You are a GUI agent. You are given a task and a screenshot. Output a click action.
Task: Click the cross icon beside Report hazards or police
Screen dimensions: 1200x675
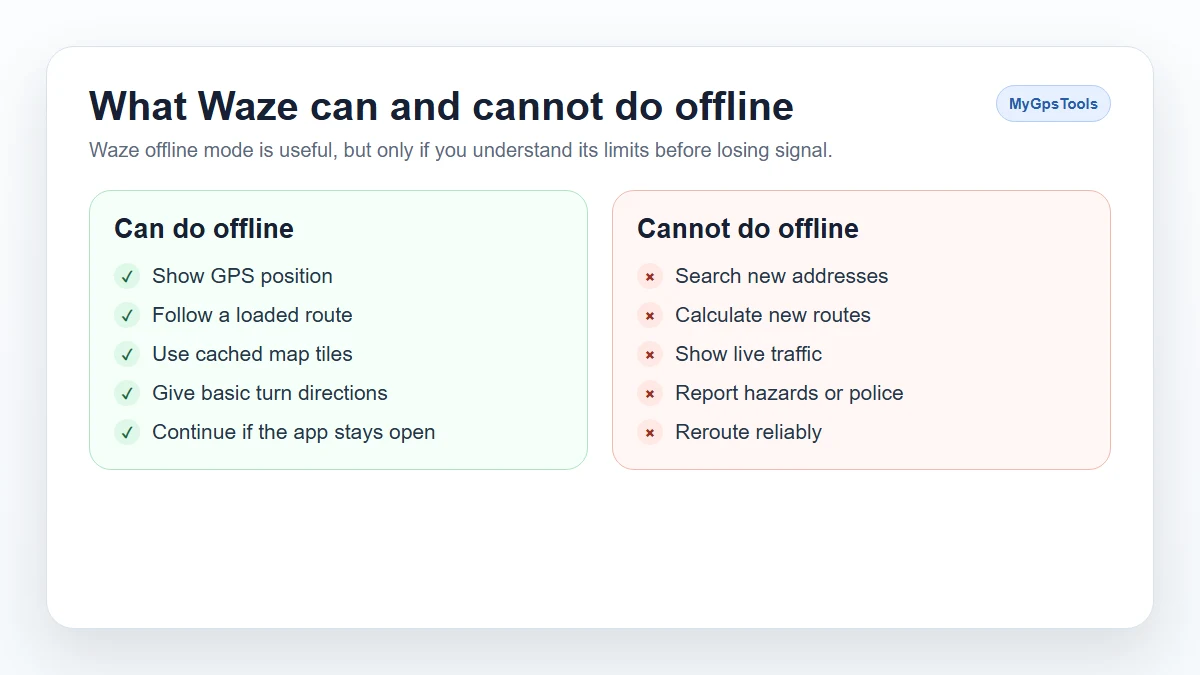pyautogui.click(x=650, y=393)
